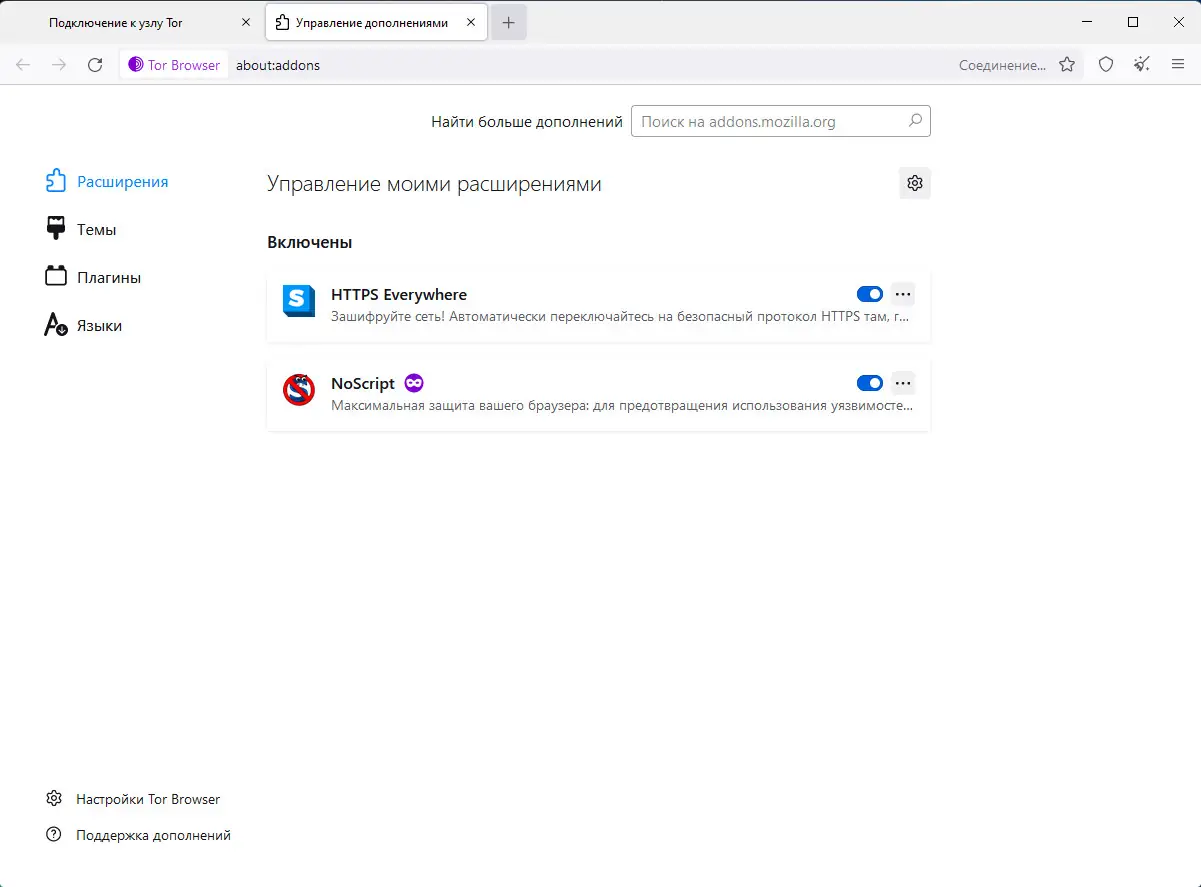The height and width of the screenshot is (887, 1201).
Task: Open a new tab with the plus button
Action: click(x=509, y=23)
